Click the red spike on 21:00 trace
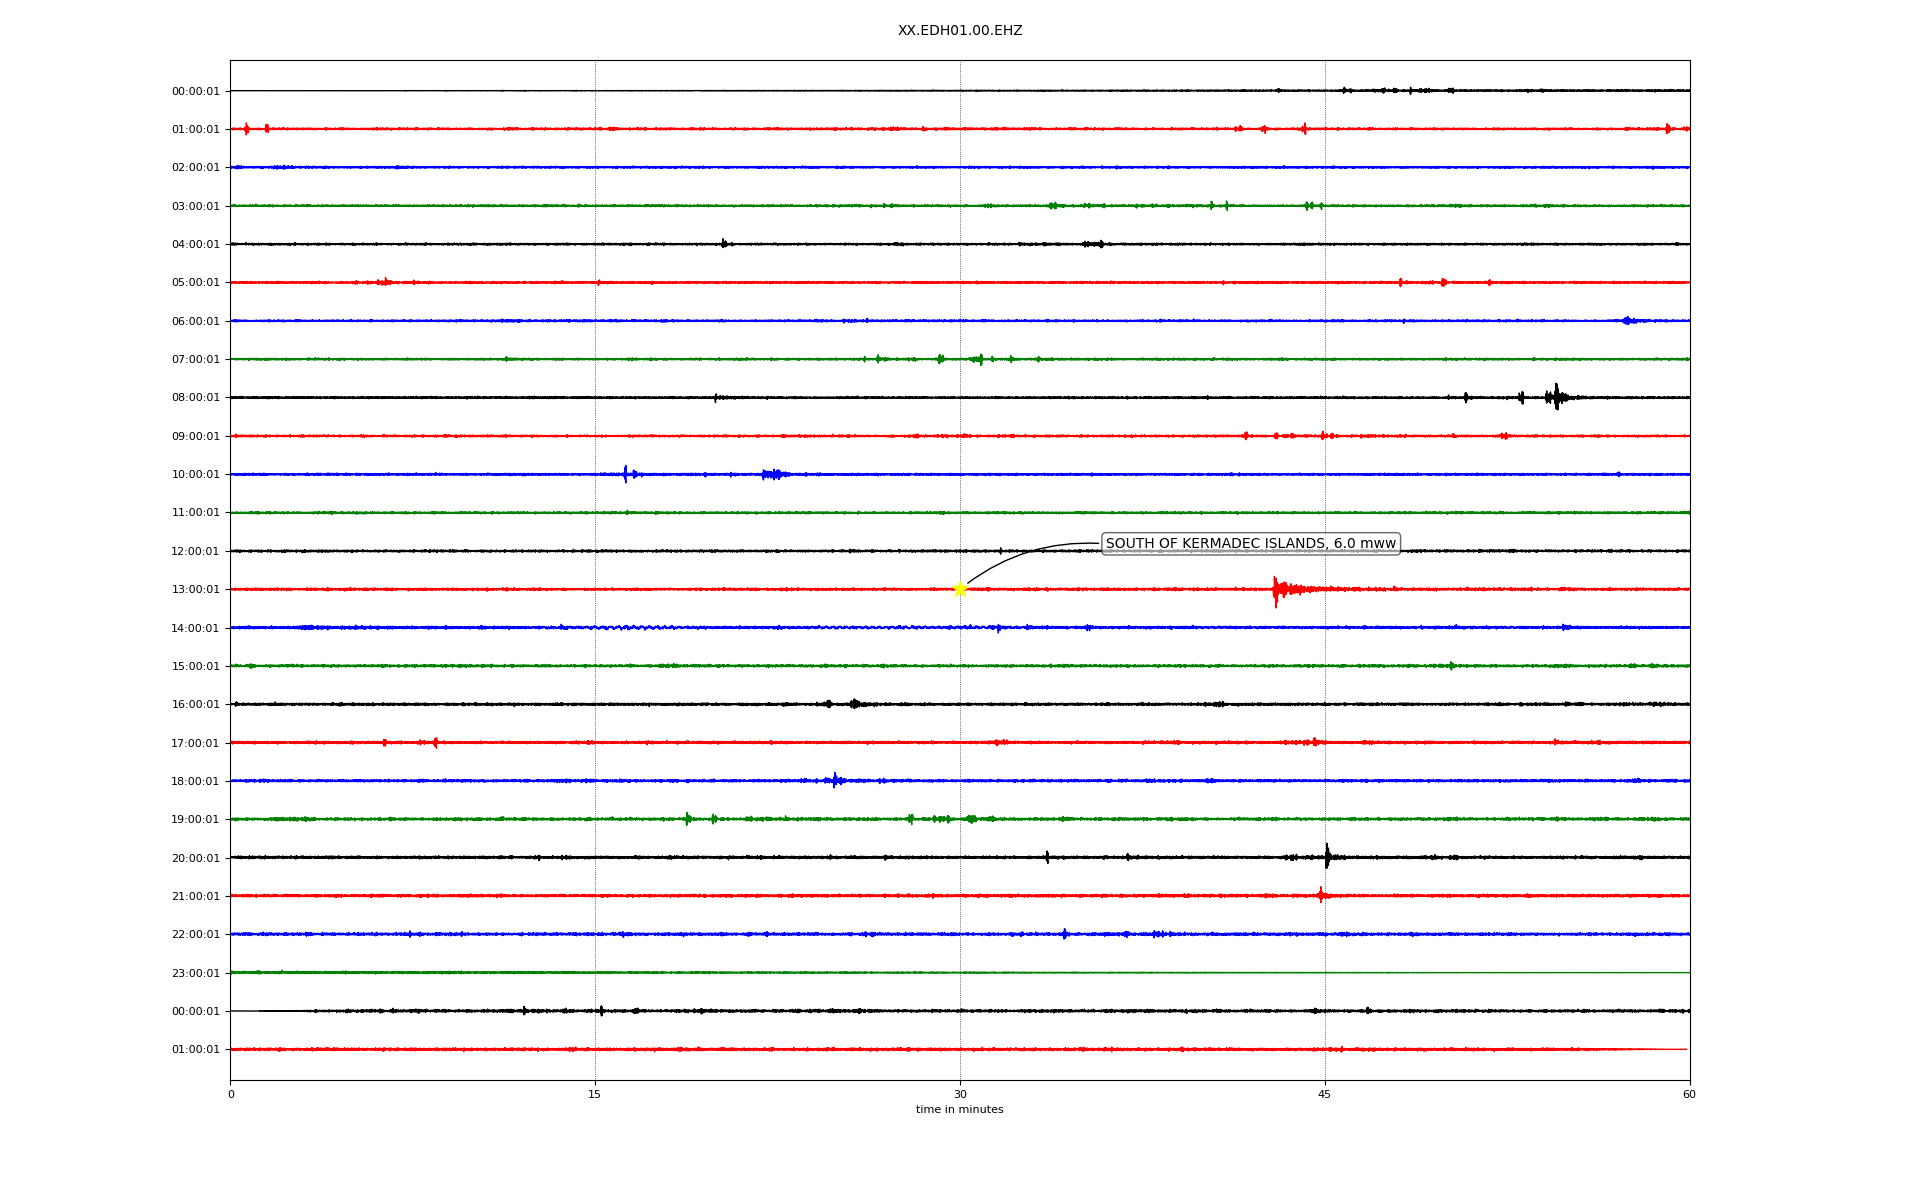The image size is (1920, 1200). point(1321,895)
